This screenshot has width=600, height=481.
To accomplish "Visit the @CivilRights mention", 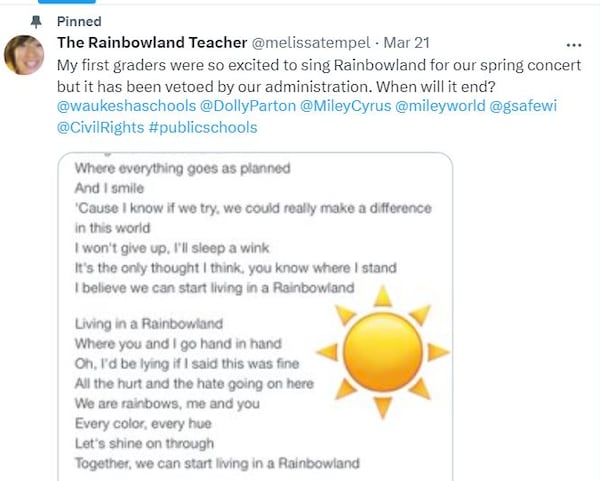I will pyautogui.click(x=99, y=127).
